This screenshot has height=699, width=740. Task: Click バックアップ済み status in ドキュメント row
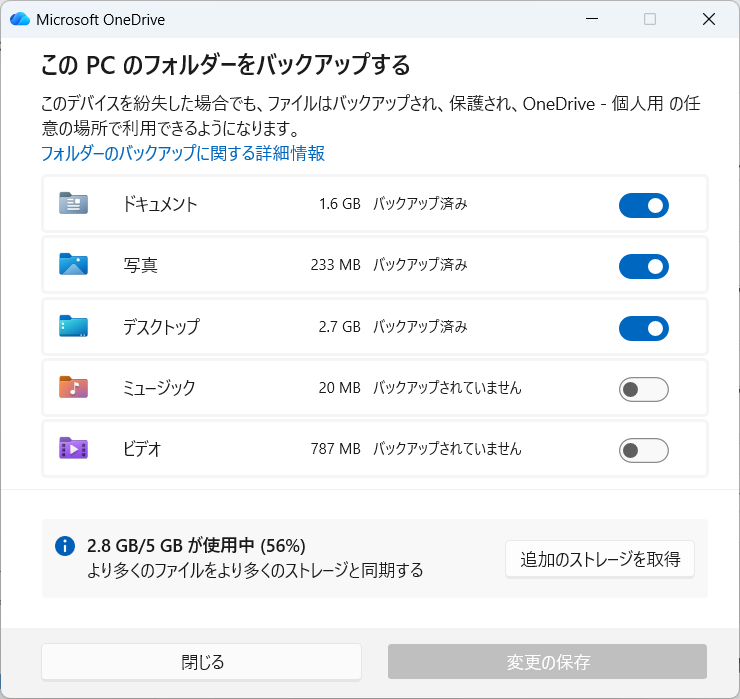(420, 204)
